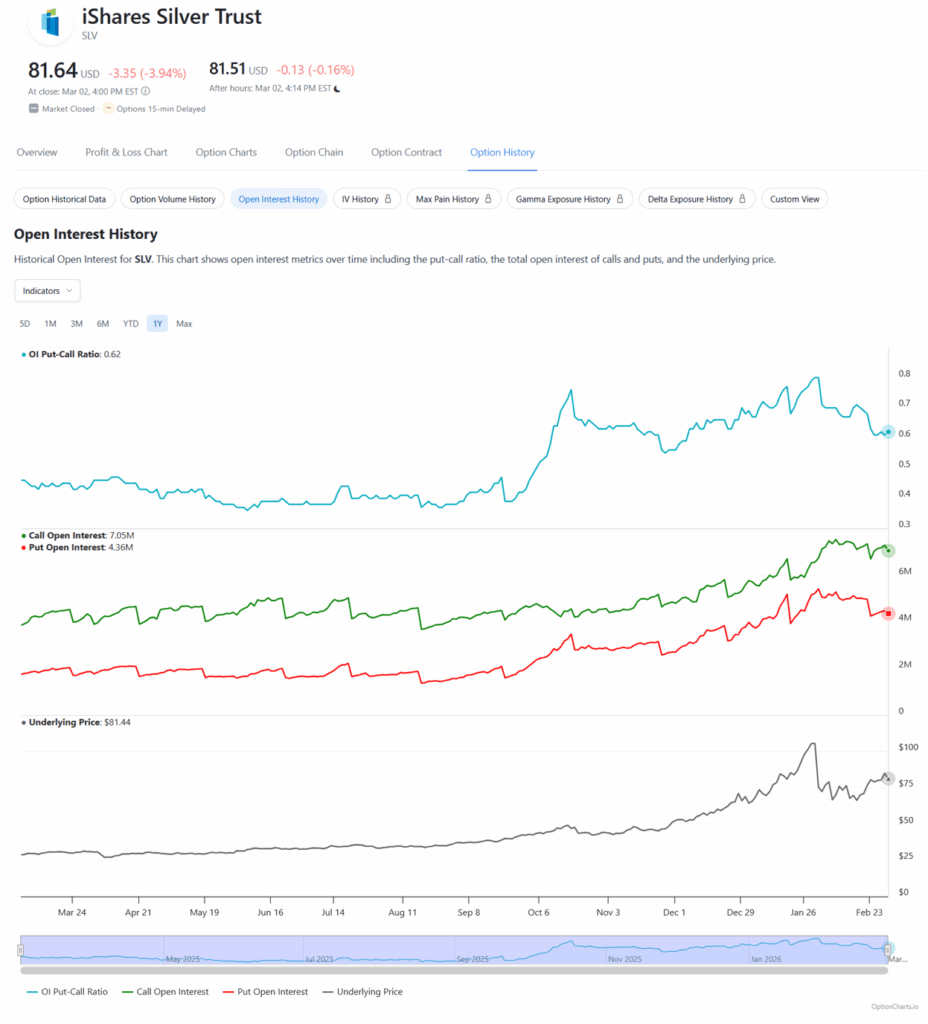Switch to the Option Chain tab
The height and width of the screenshot is (1024, 928).
point(314,152)
